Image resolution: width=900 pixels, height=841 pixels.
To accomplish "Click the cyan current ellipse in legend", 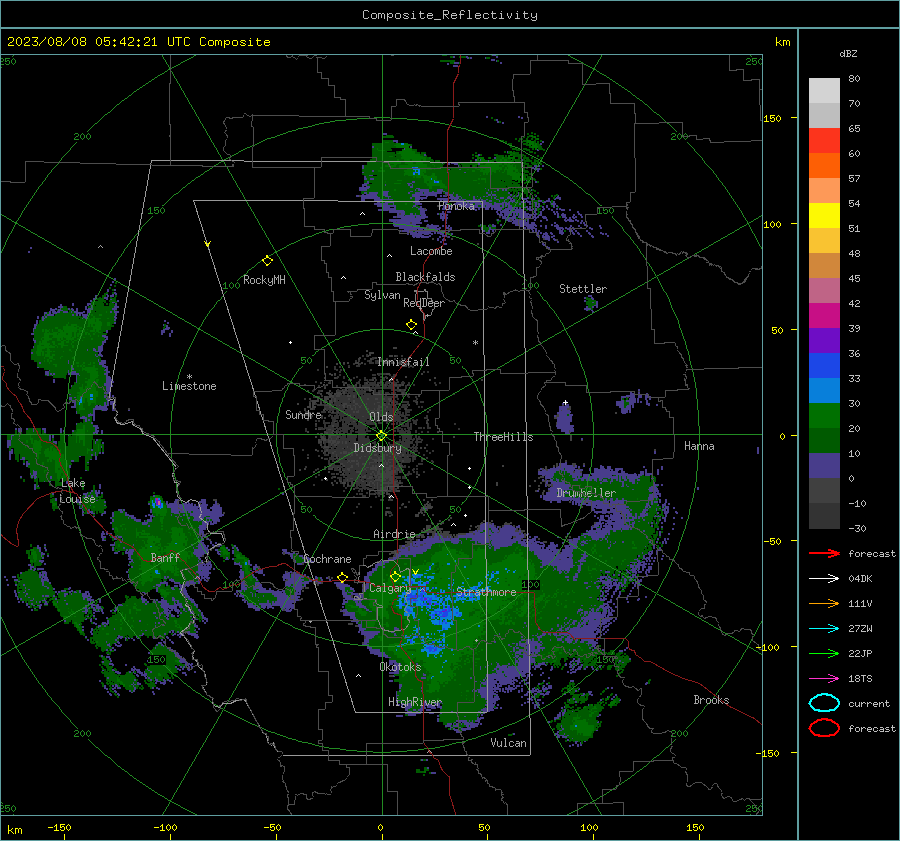I will point(824,703).
